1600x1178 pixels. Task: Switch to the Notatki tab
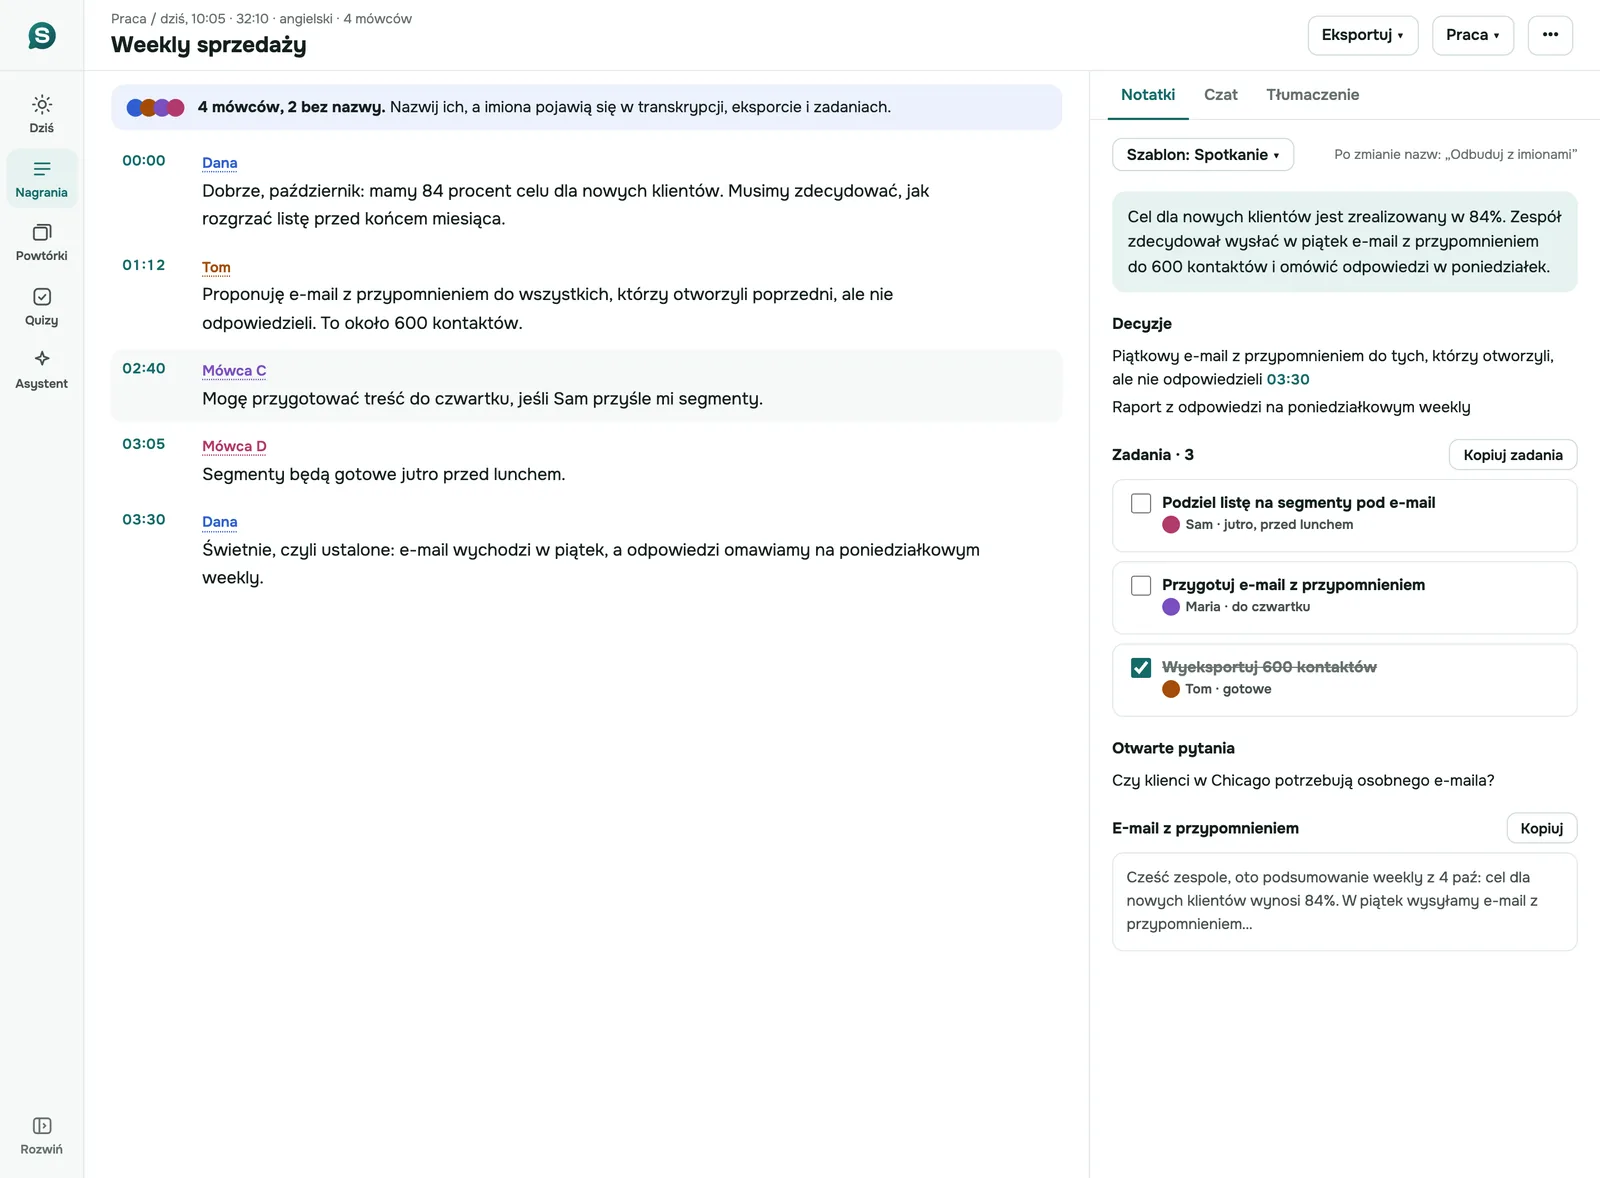point(1148,95)
